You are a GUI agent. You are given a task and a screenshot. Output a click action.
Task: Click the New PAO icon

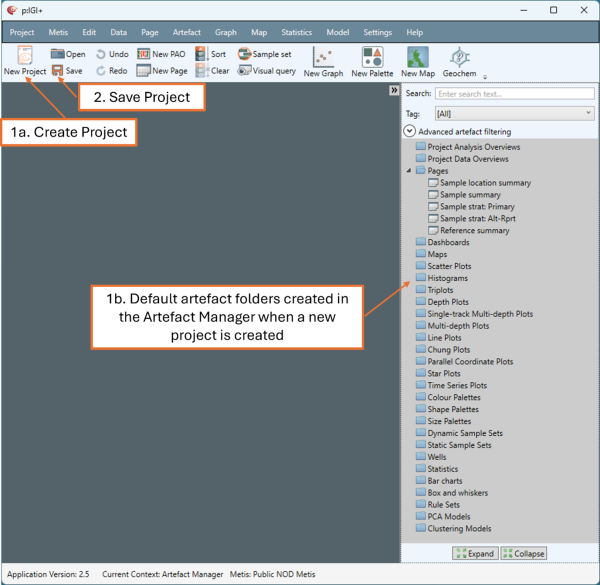pyautogui.click(x=160, y=54)
